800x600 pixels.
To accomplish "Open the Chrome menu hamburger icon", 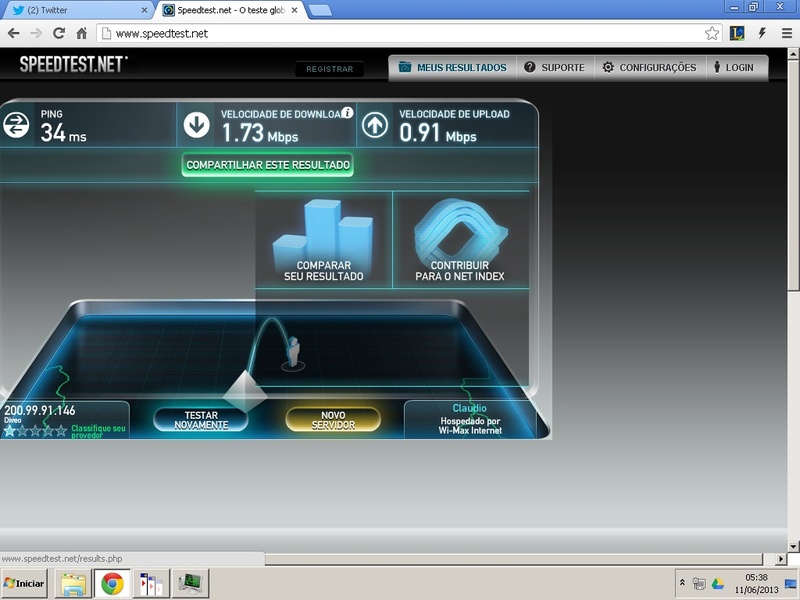I will (787, 34).
